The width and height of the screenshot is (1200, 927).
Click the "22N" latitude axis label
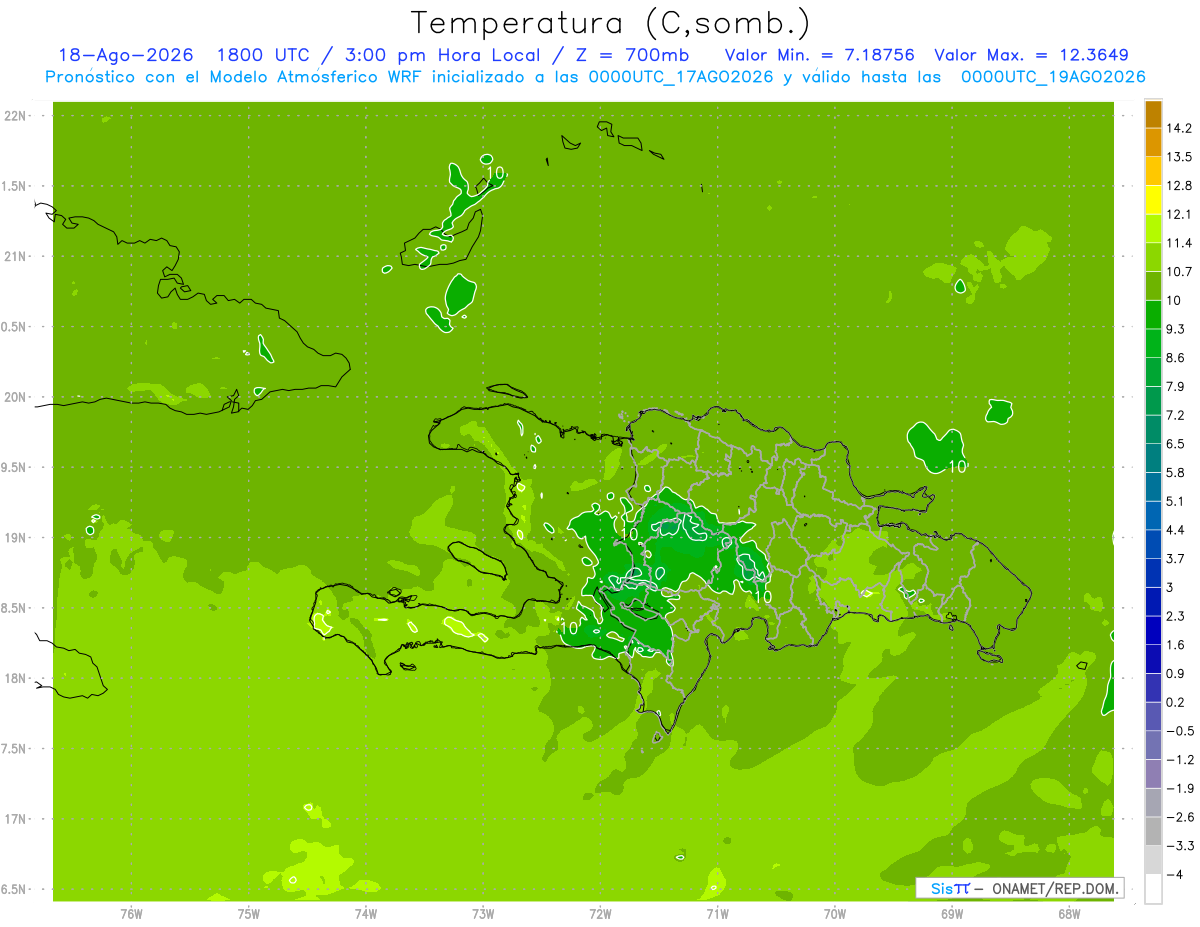pos(16,116)
